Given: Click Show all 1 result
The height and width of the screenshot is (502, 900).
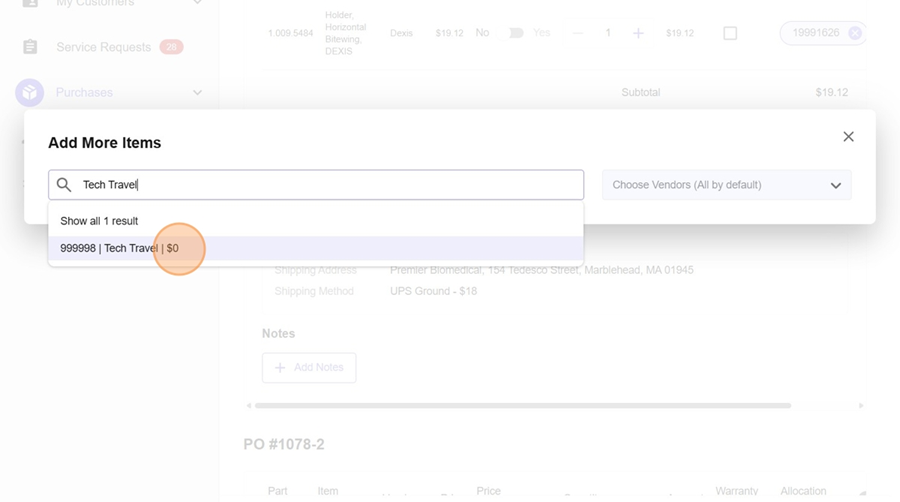Looking at the screenshot, I should pyautogui.click(x=99, y=221).
